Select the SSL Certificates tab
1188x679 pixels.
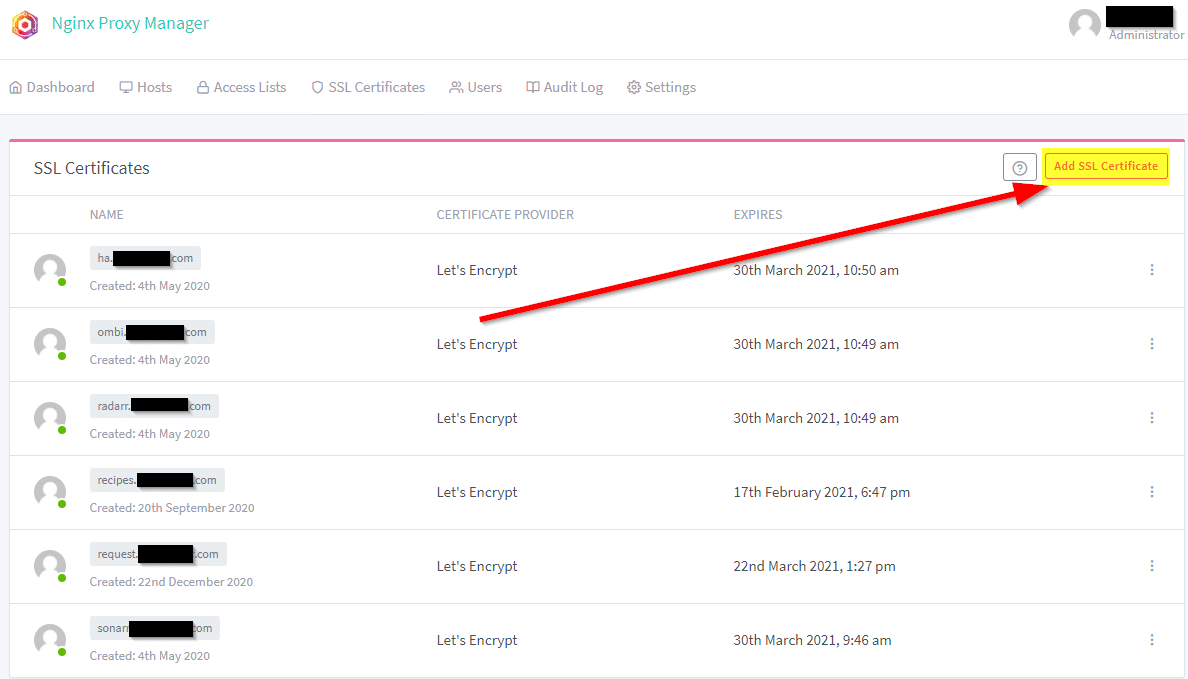tap(368, 87)
